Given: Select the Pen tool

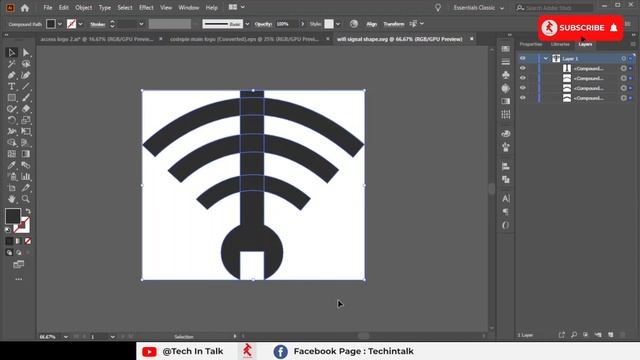Looking at the screenshot, I should tap(11, 75).
